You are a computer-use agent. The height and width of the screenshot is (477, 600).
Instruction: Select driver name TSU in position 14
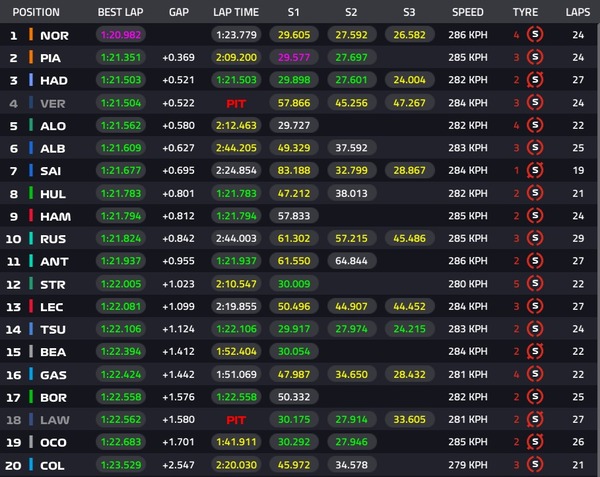point(53,328)
